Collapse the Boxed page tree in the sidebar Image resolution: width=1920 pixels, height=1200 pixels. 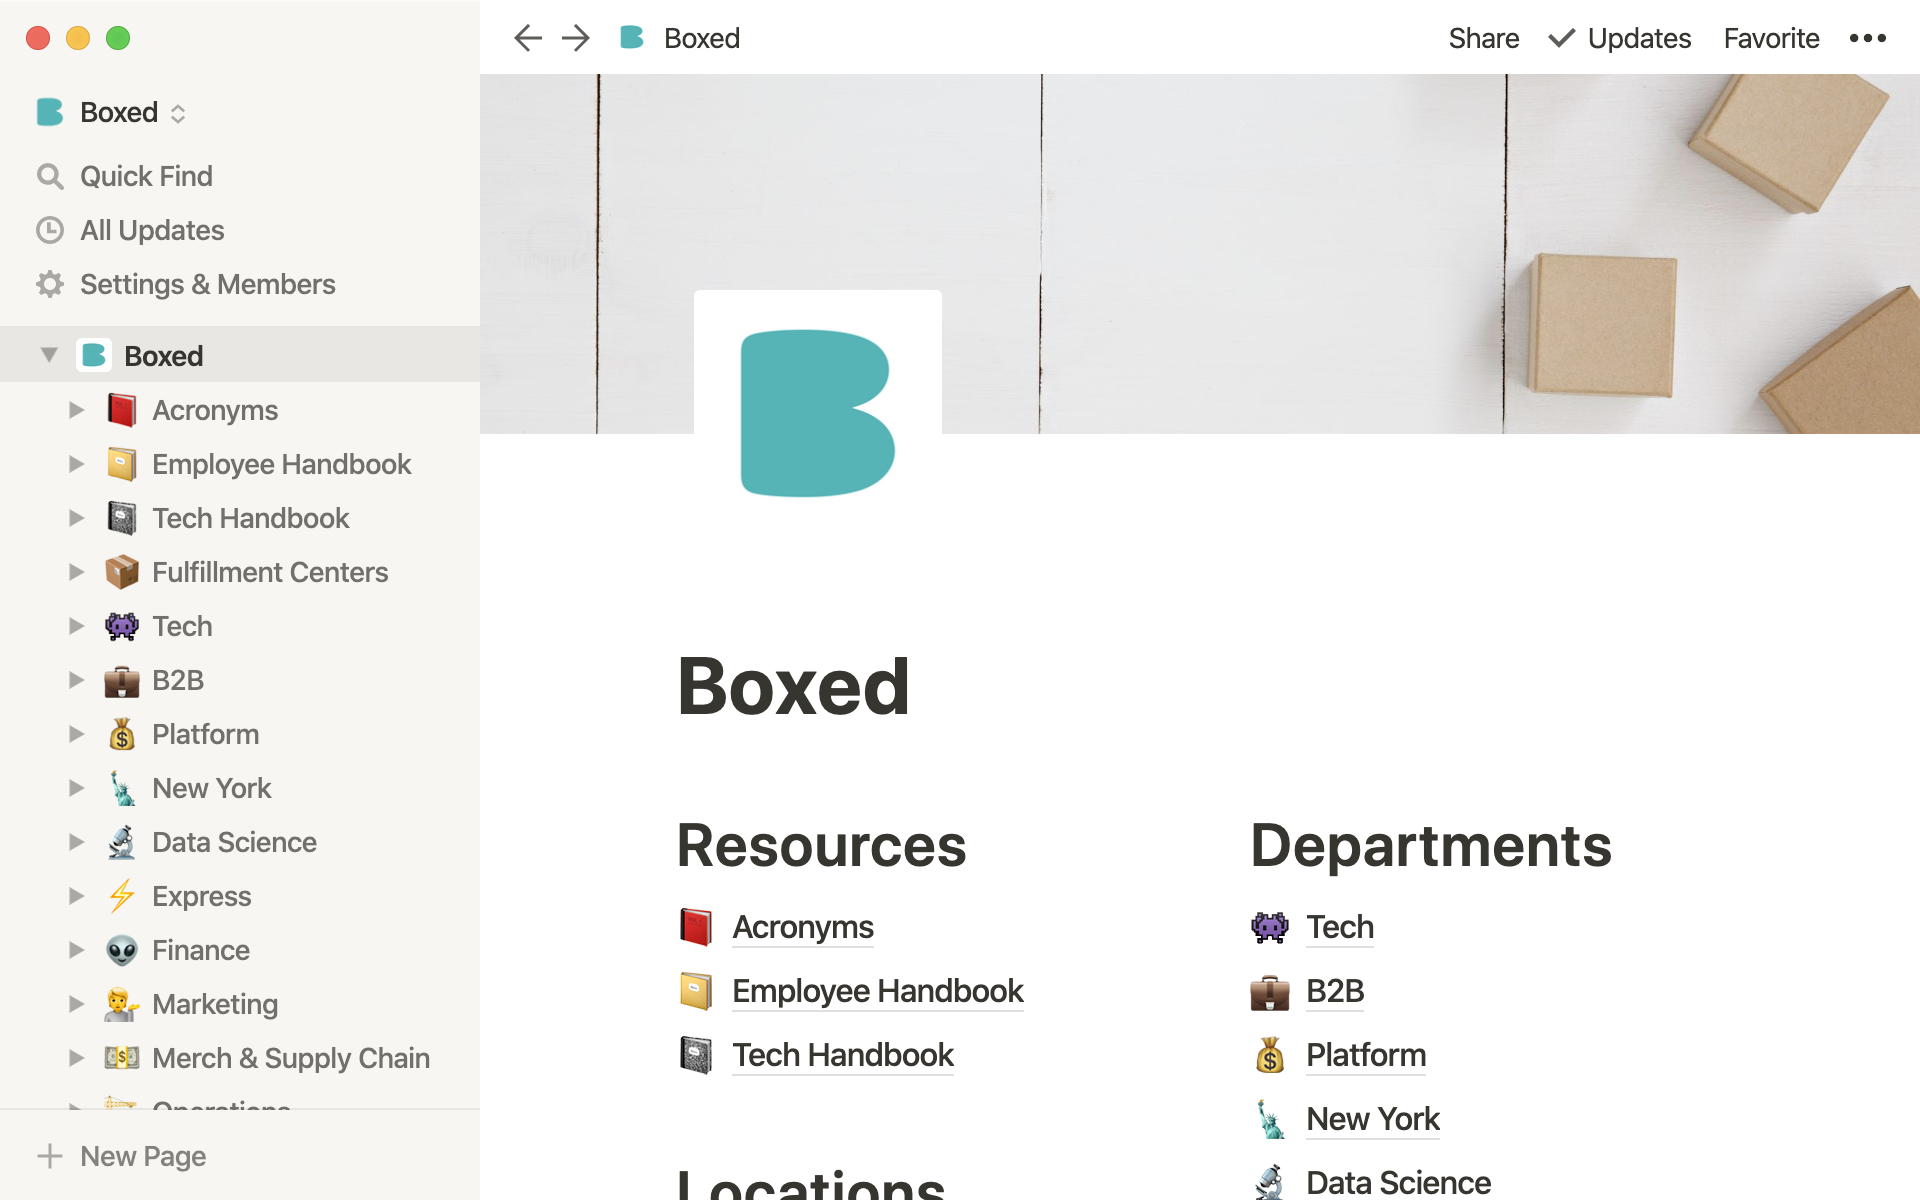(x=49, y=356)
